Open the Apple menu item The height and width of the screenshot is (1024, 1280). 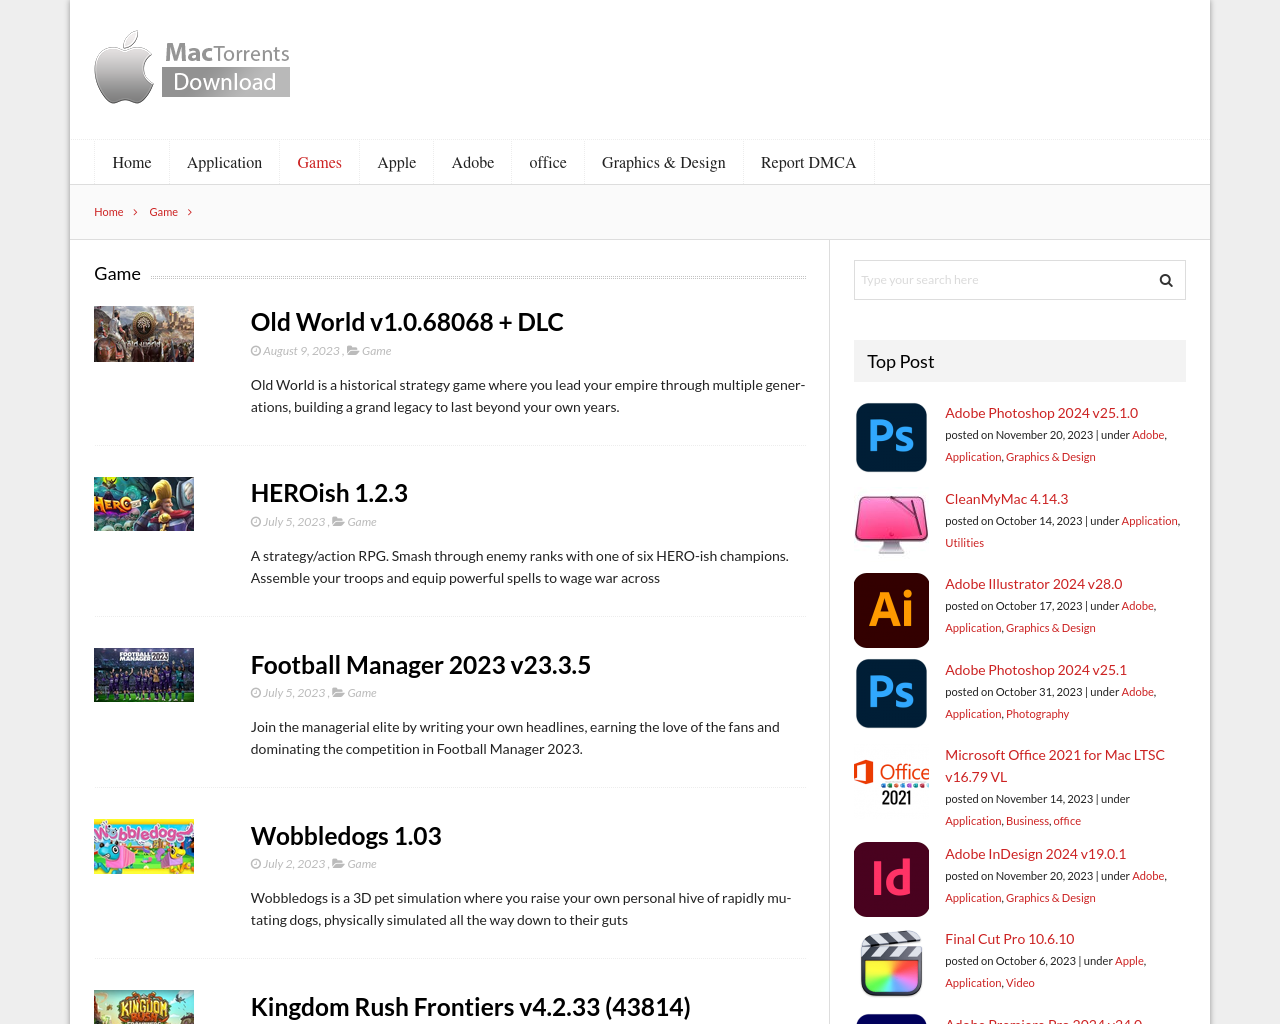coord(396,162)
